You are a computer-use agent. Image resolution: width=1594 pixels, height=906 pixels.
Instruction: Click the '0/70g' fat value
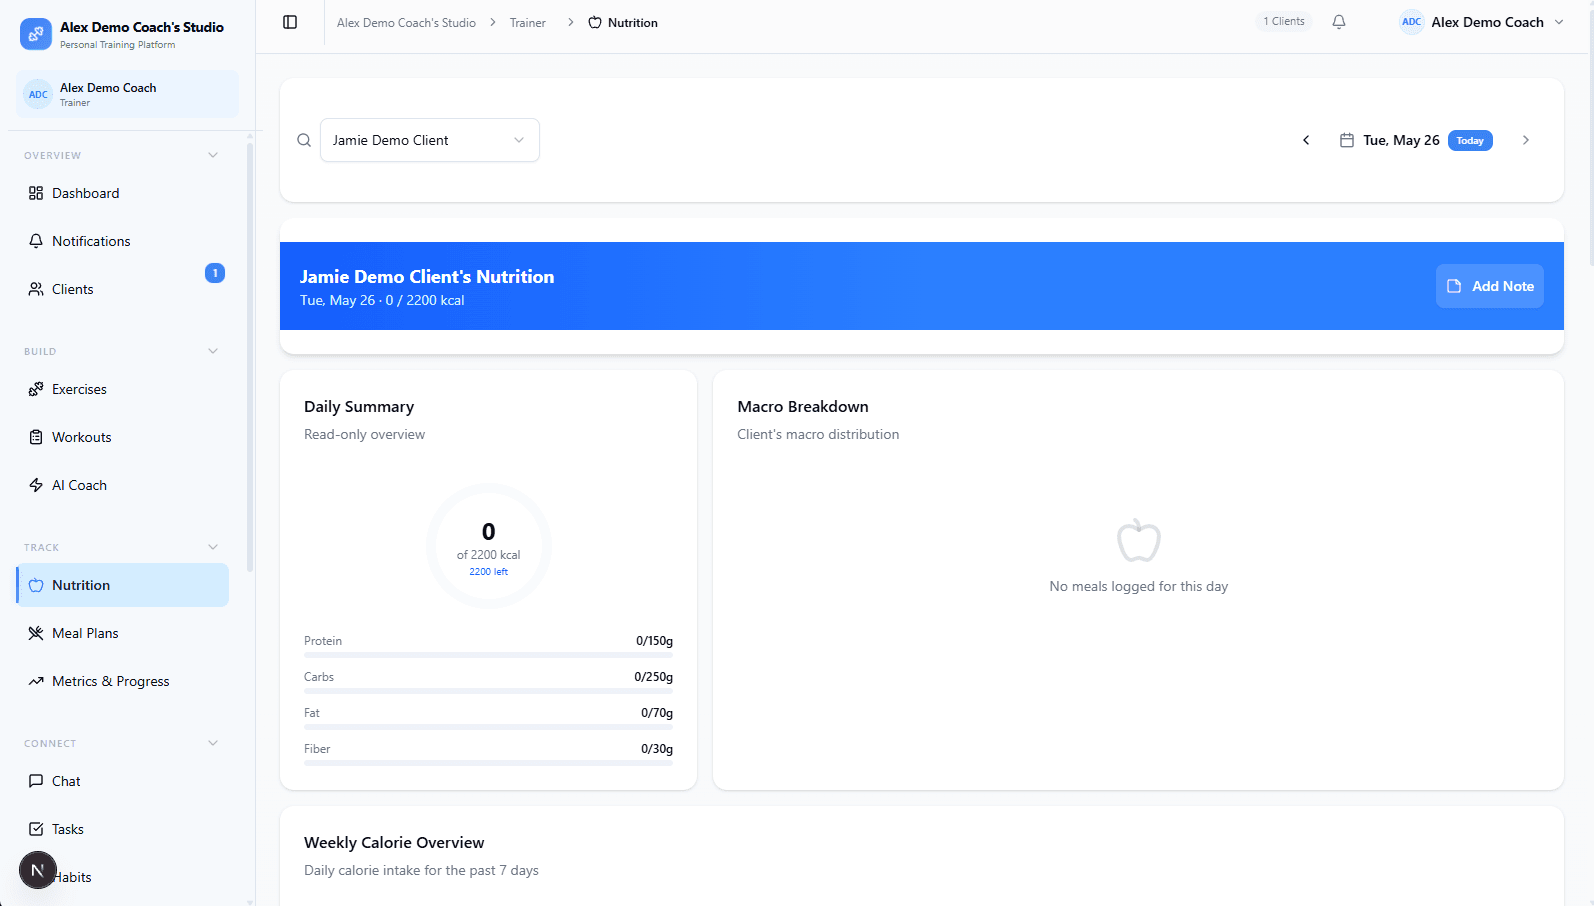point(657,713)
